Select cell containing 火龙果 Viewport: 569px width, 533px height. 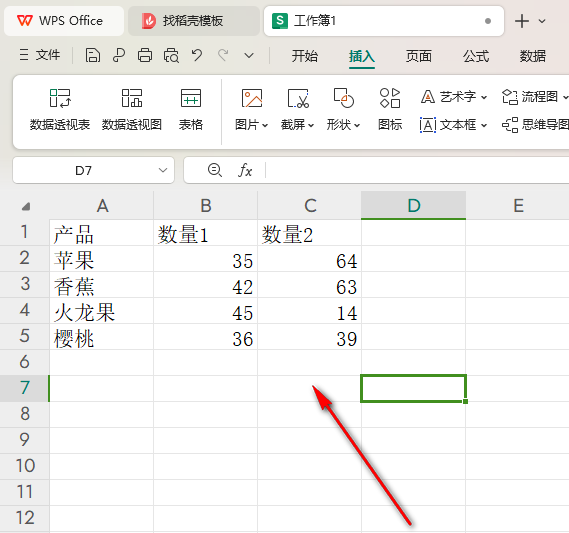(x=102, y=311)
